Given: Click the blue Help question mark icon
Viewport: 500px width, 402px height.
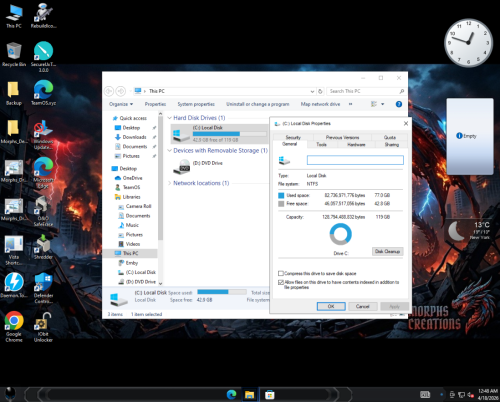Looking at the screenshot, I should pyautogui.click(x=399, y=104).
